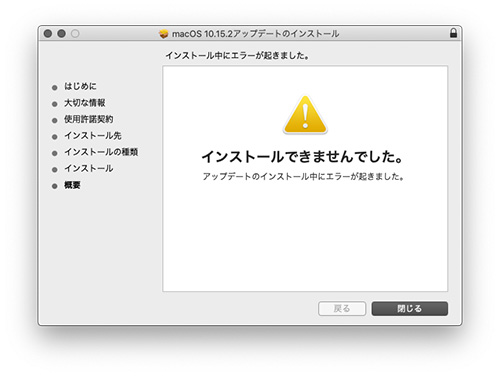Select the インストール step in sidebar
The image size is (500, 376).
pyautogui.click(x=88, y=168)
